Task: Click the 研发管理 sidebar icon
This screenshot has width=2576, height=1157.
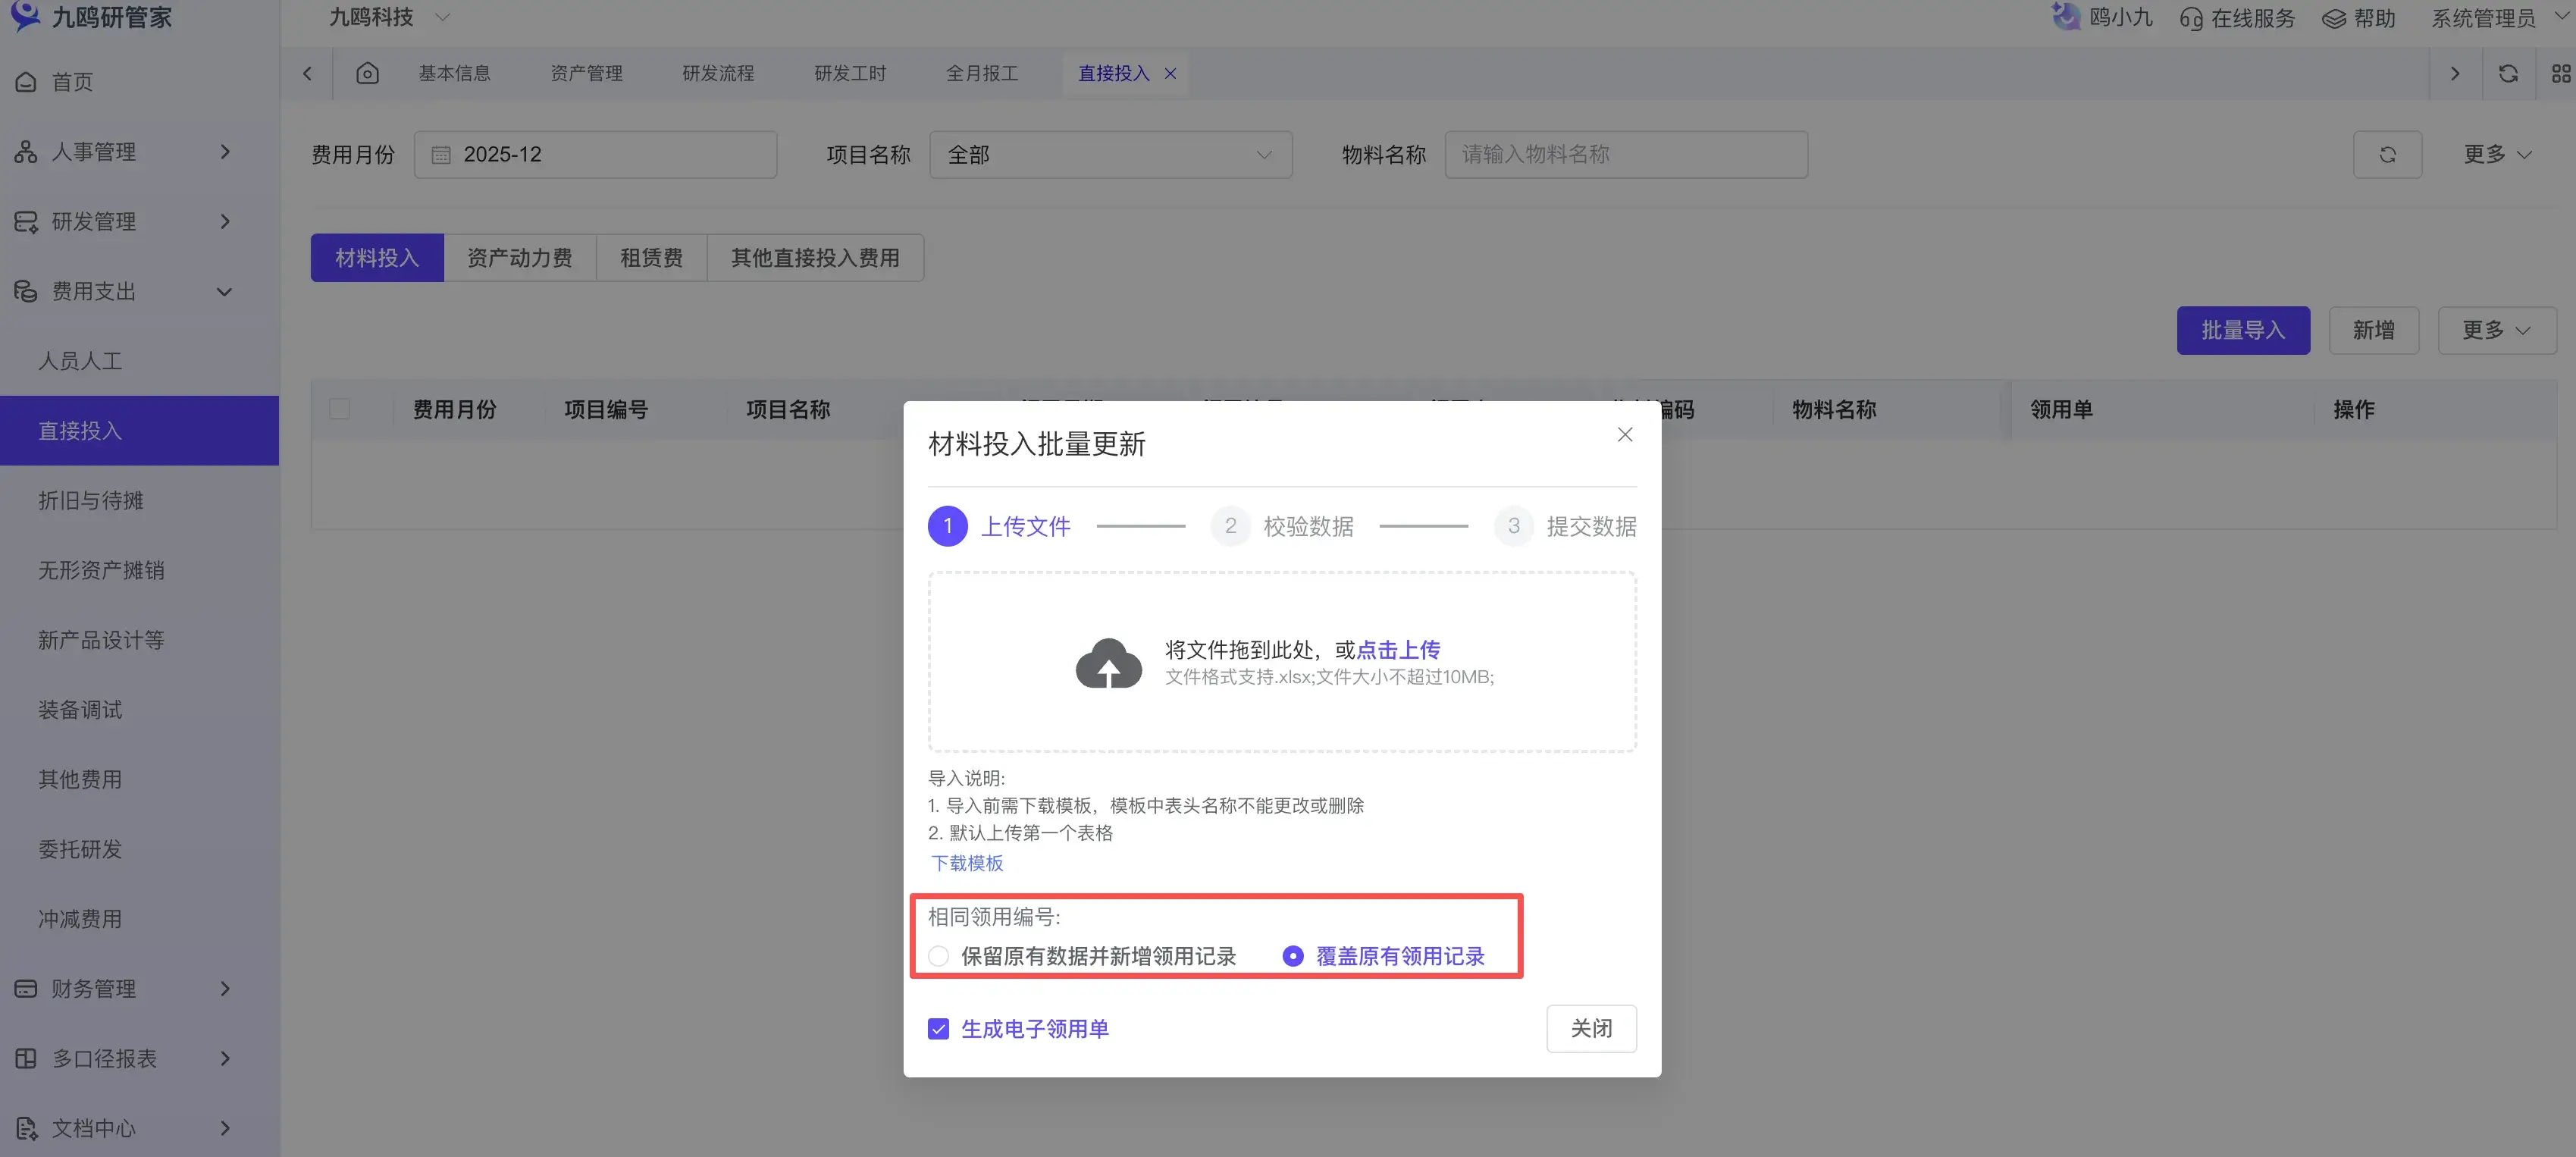Action: point(25,221)
